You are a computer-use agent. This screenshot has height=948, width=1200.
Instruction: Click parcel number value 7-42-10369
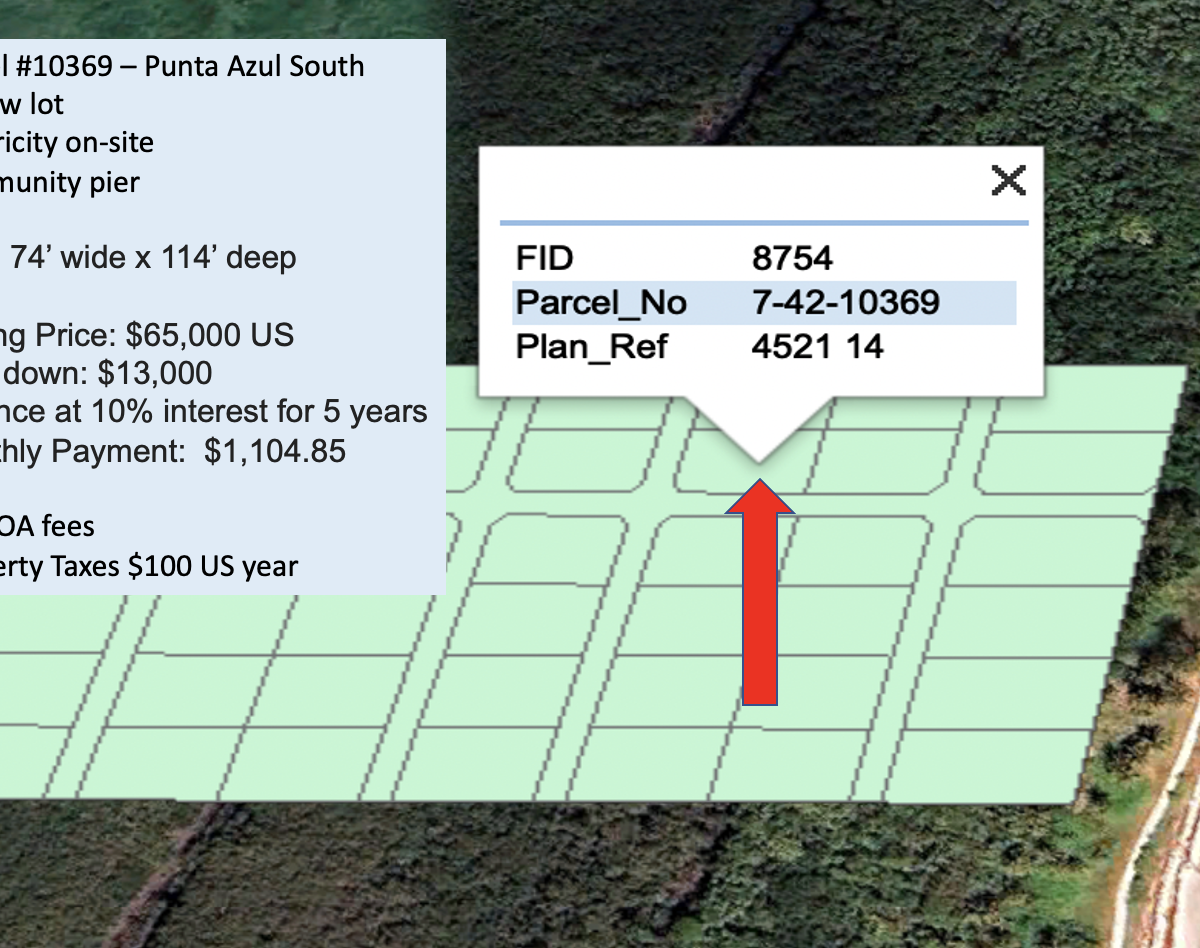click(x=845, y=302)
